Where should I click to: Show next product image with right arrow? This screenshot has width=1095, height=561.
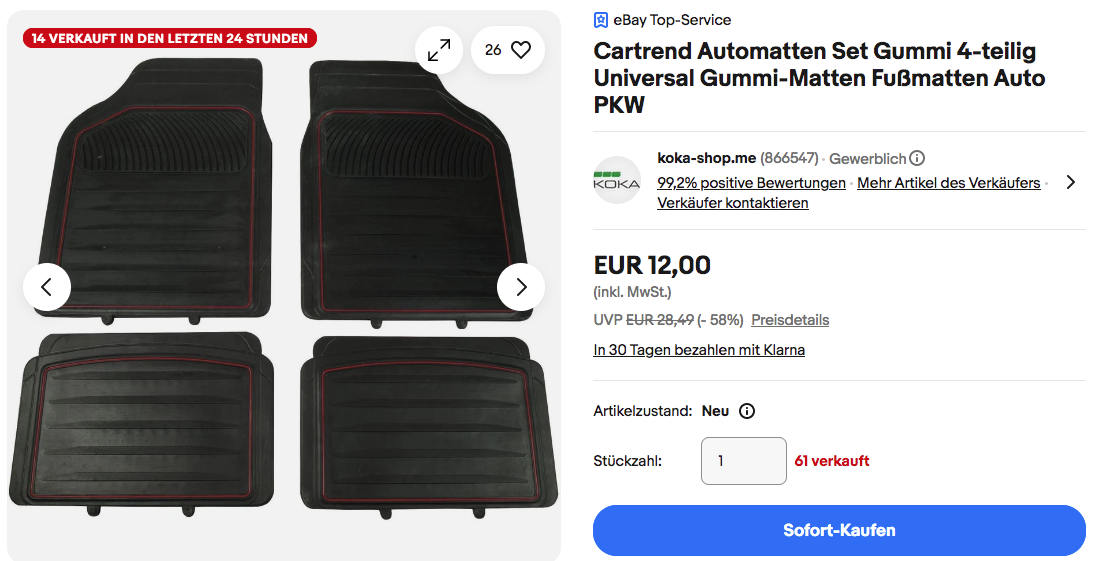pyautogui.click(x=521, y=287)
